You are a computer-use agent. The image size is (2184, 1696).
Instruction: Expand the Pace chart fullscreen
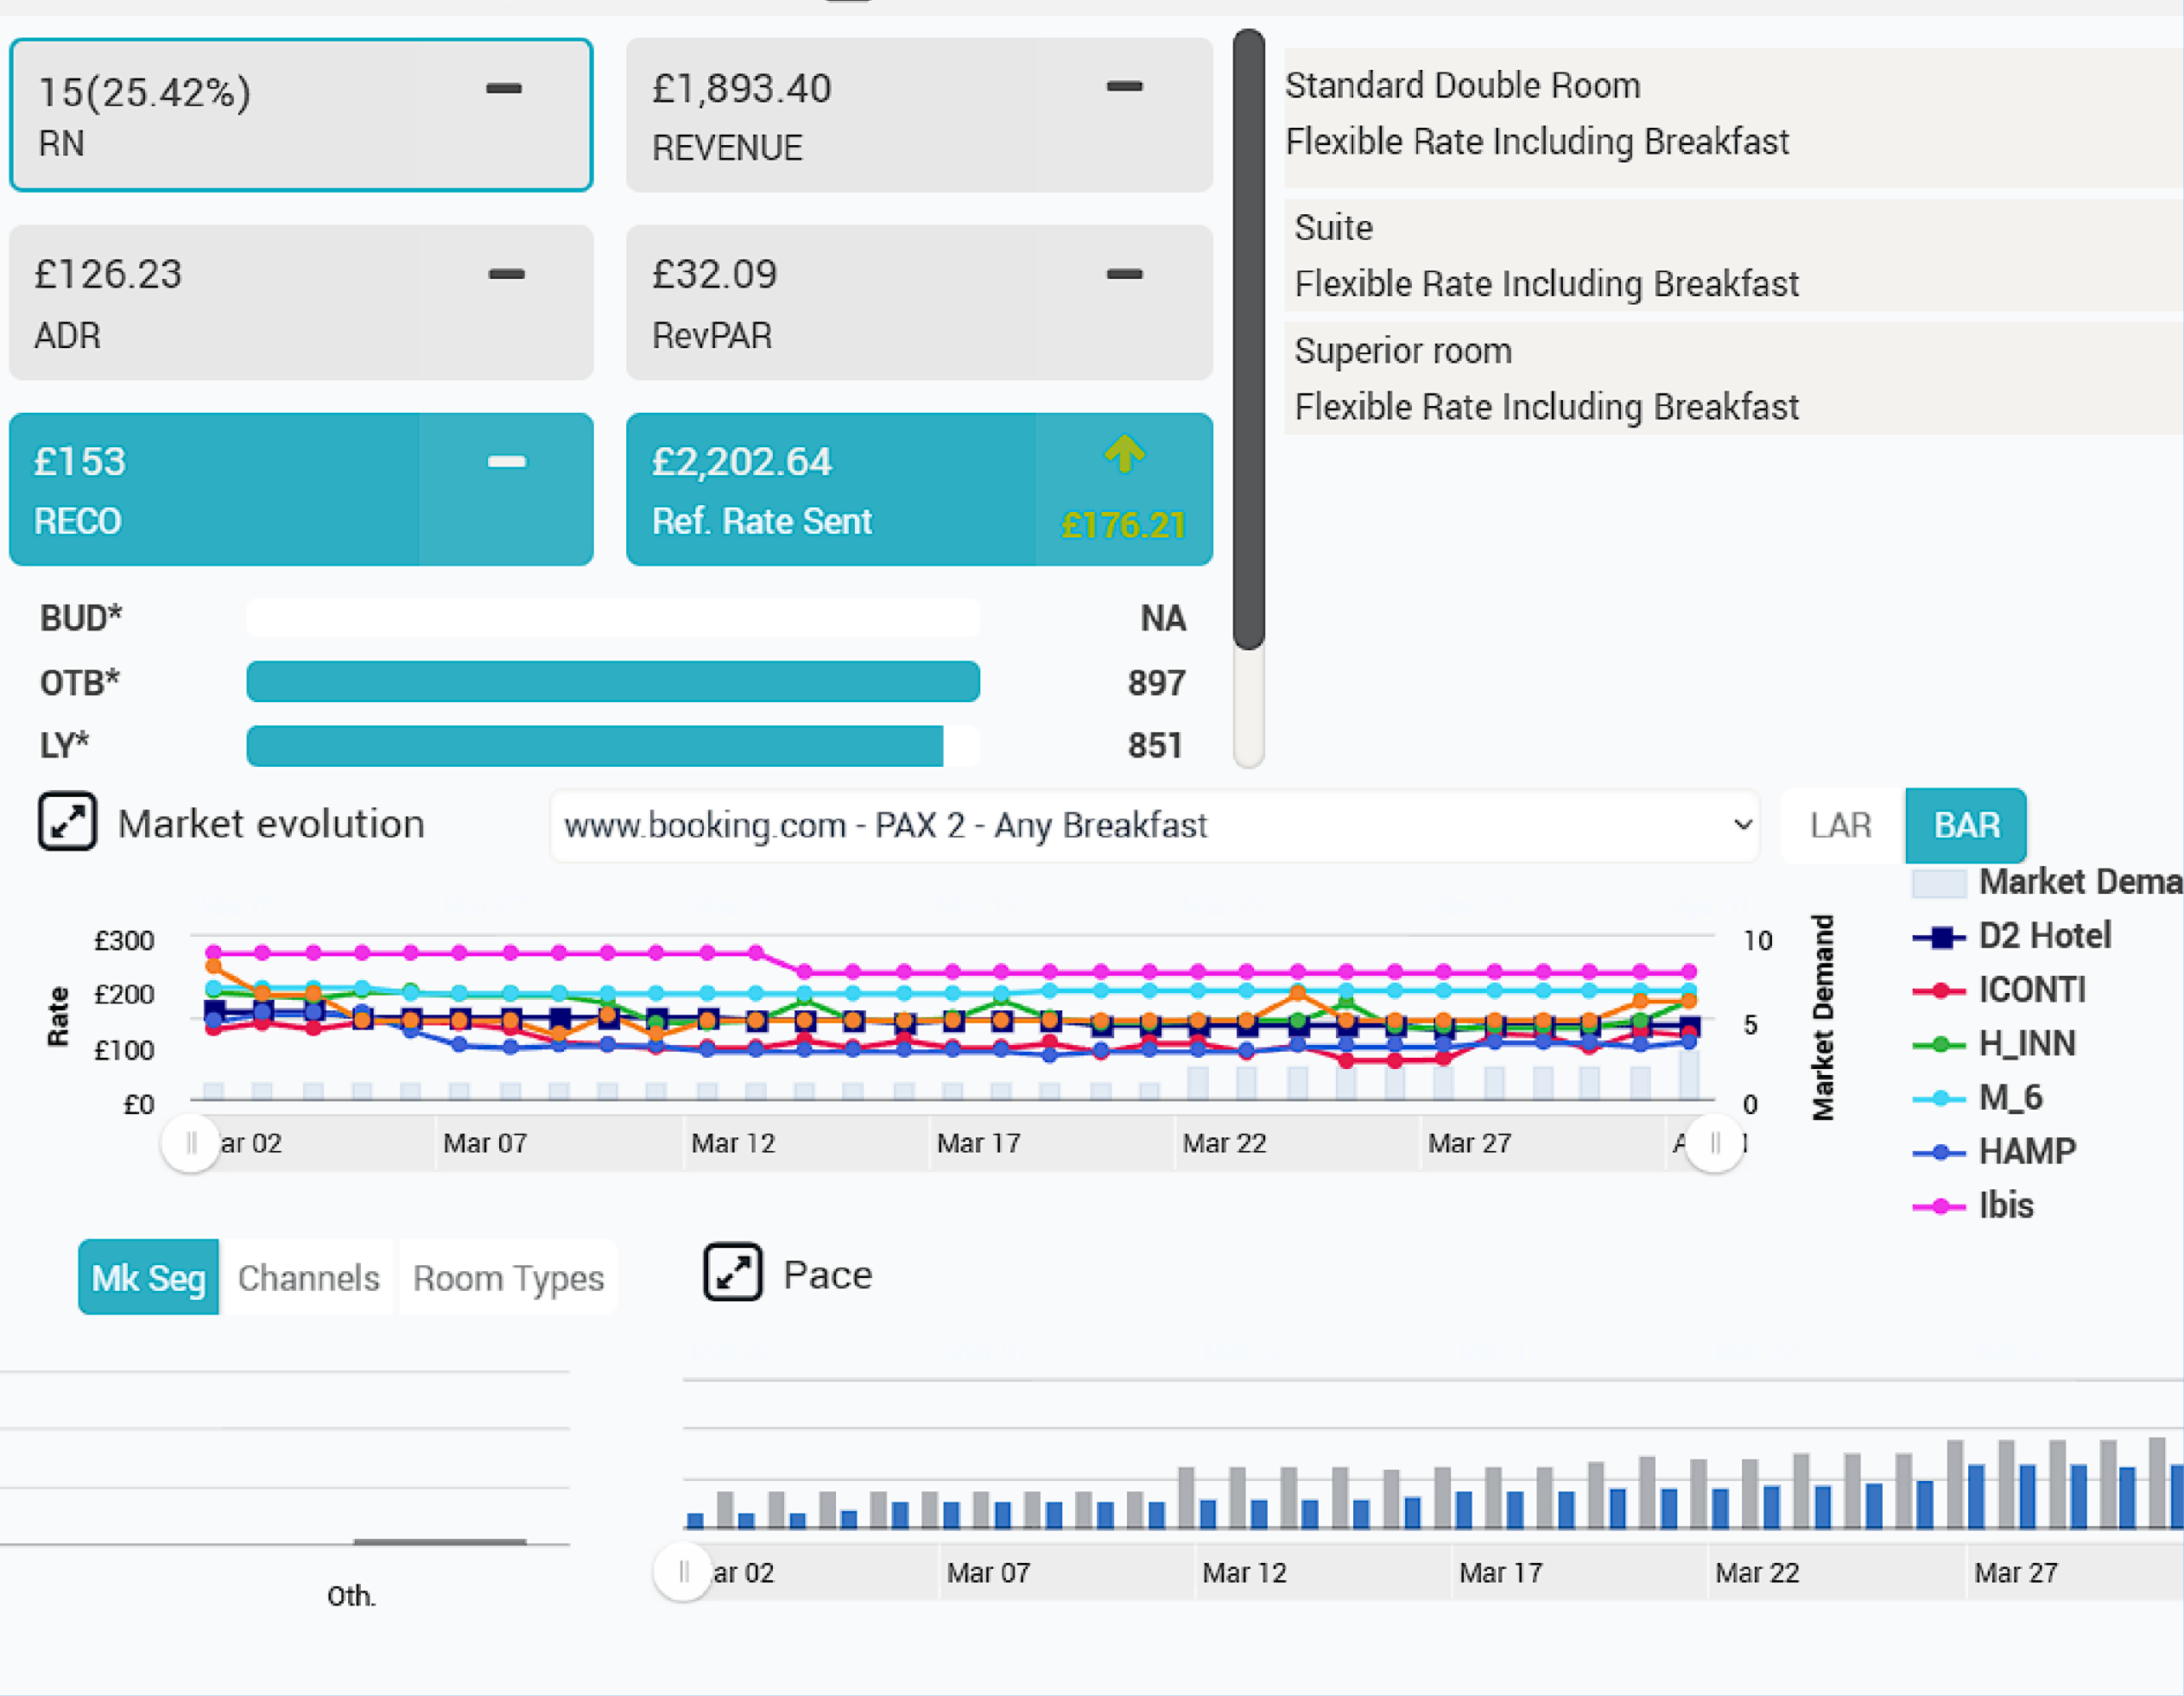[733, 1272]
